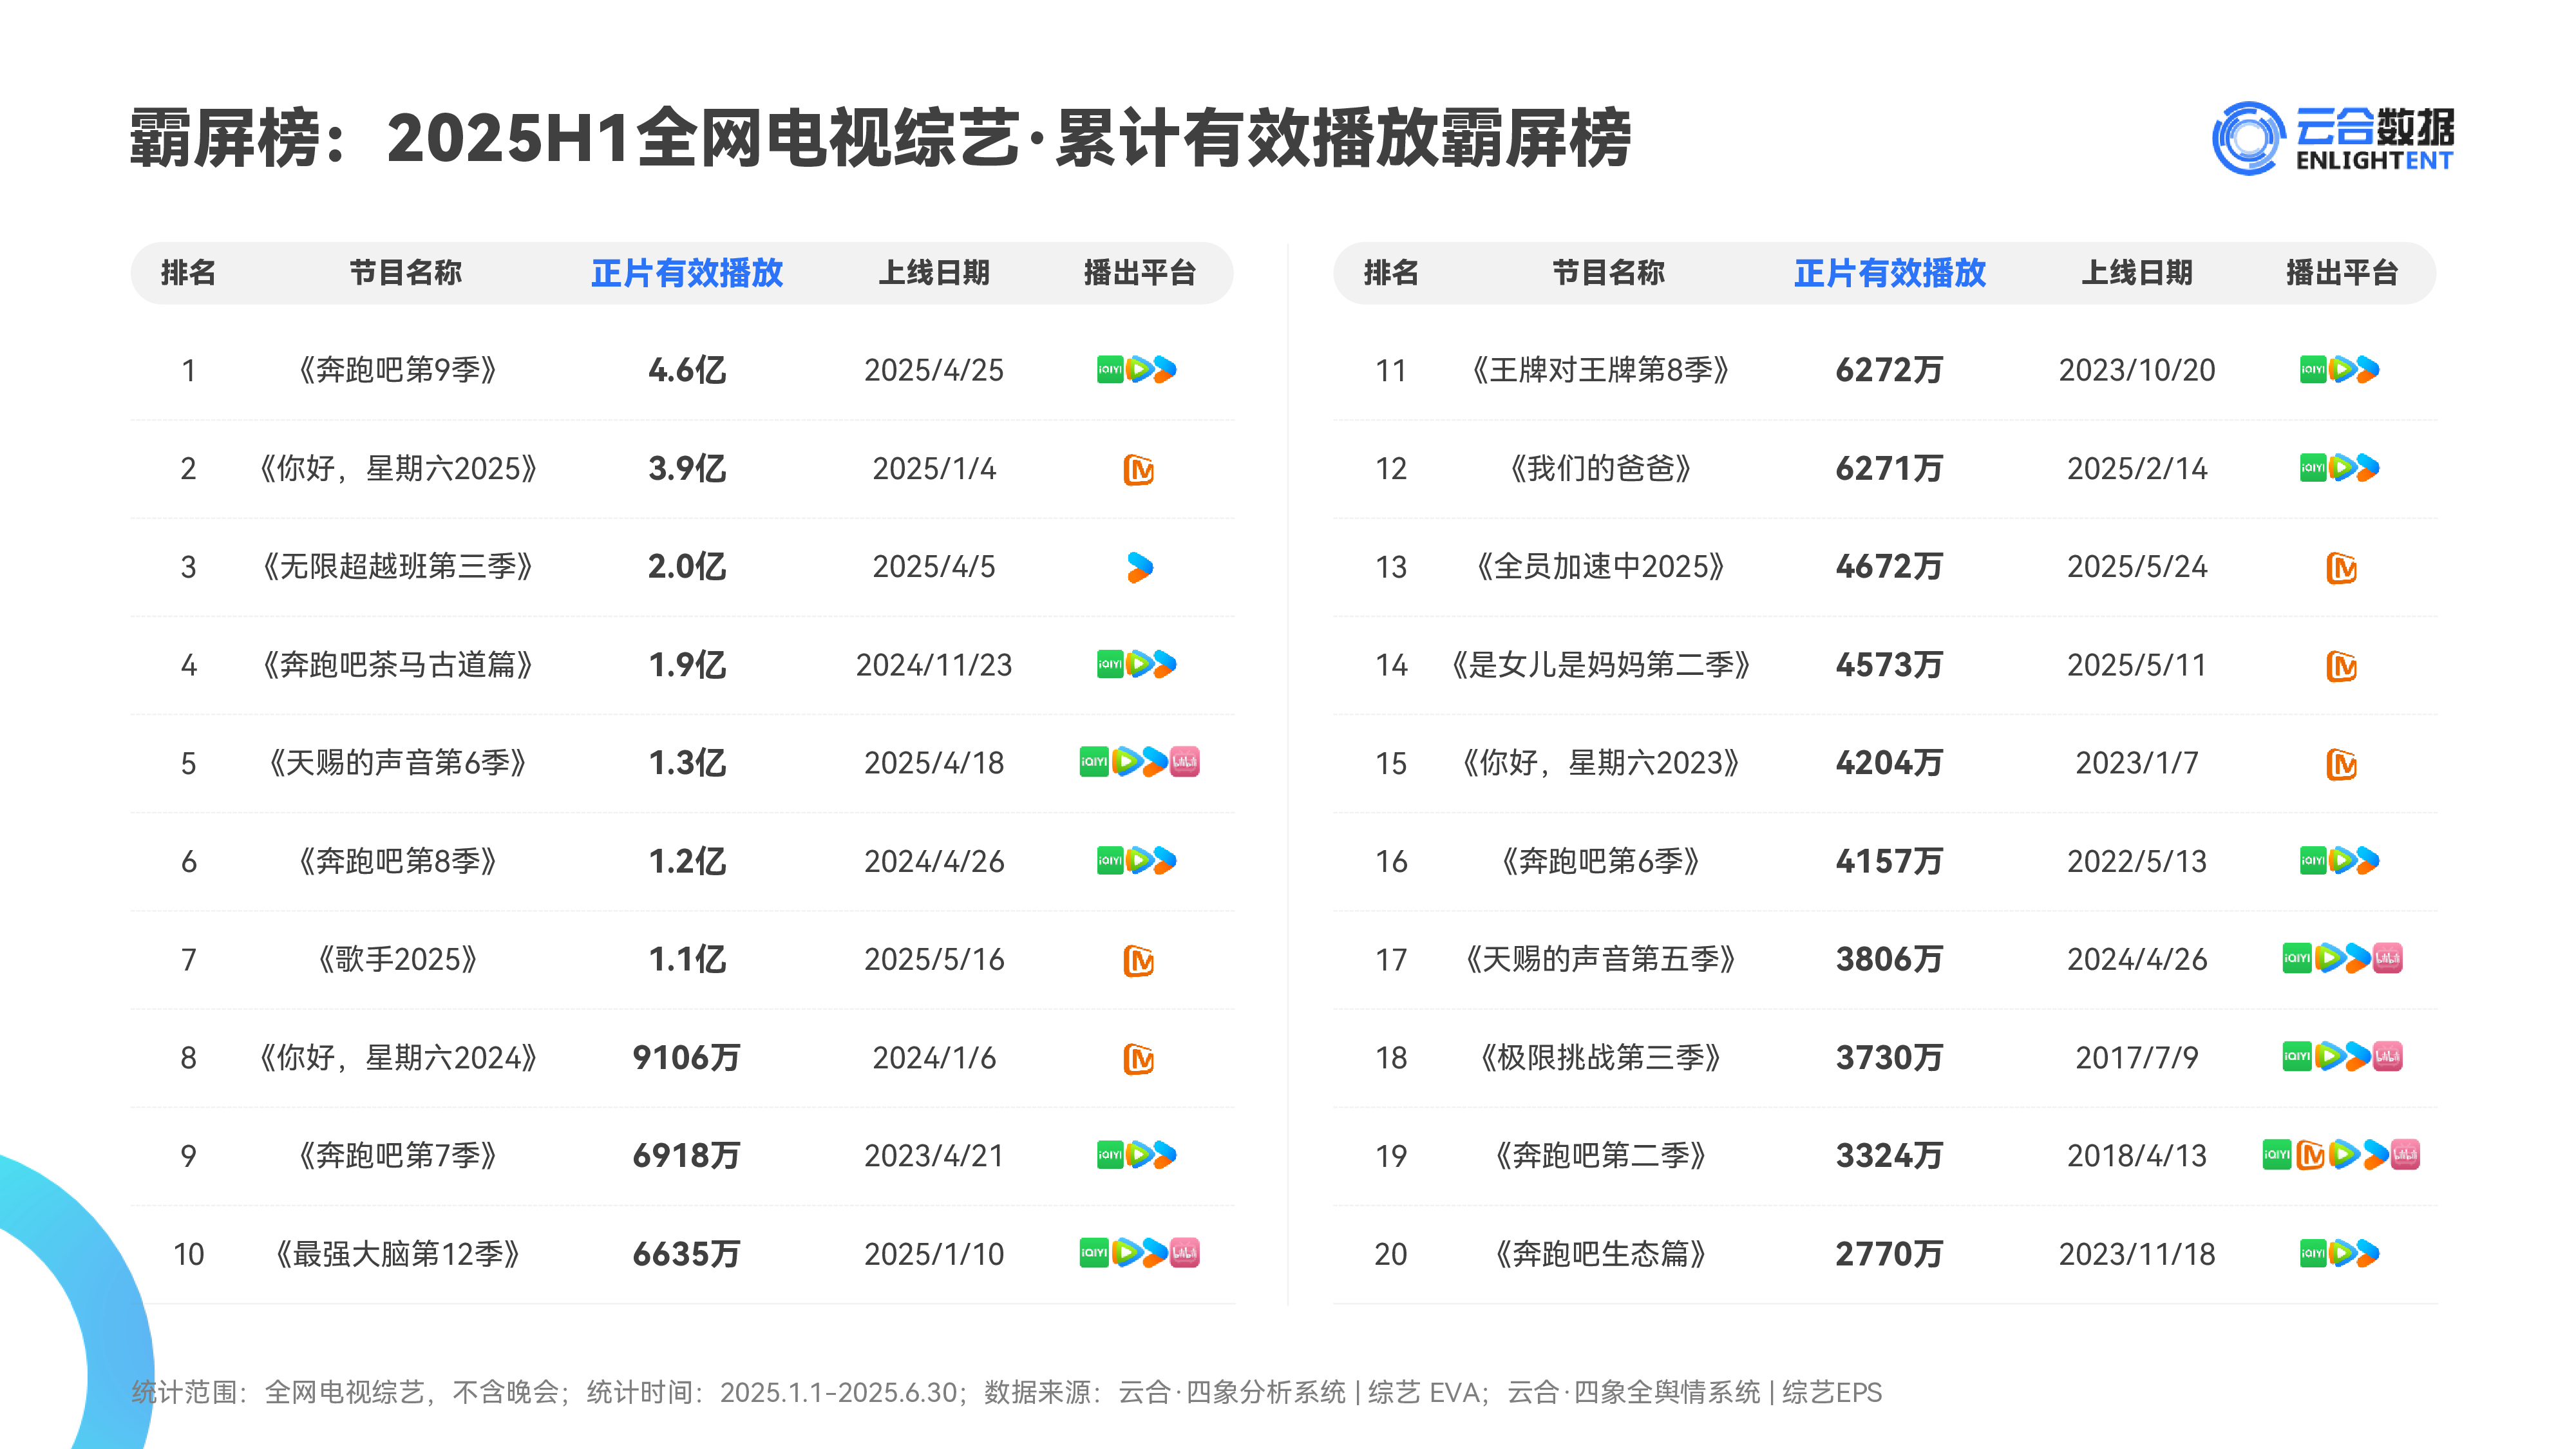Click the iQIYI icon in 奔跑吧第9季 row
Viewport: 2576px width, 1449px height.
(x=1110, y=370)
